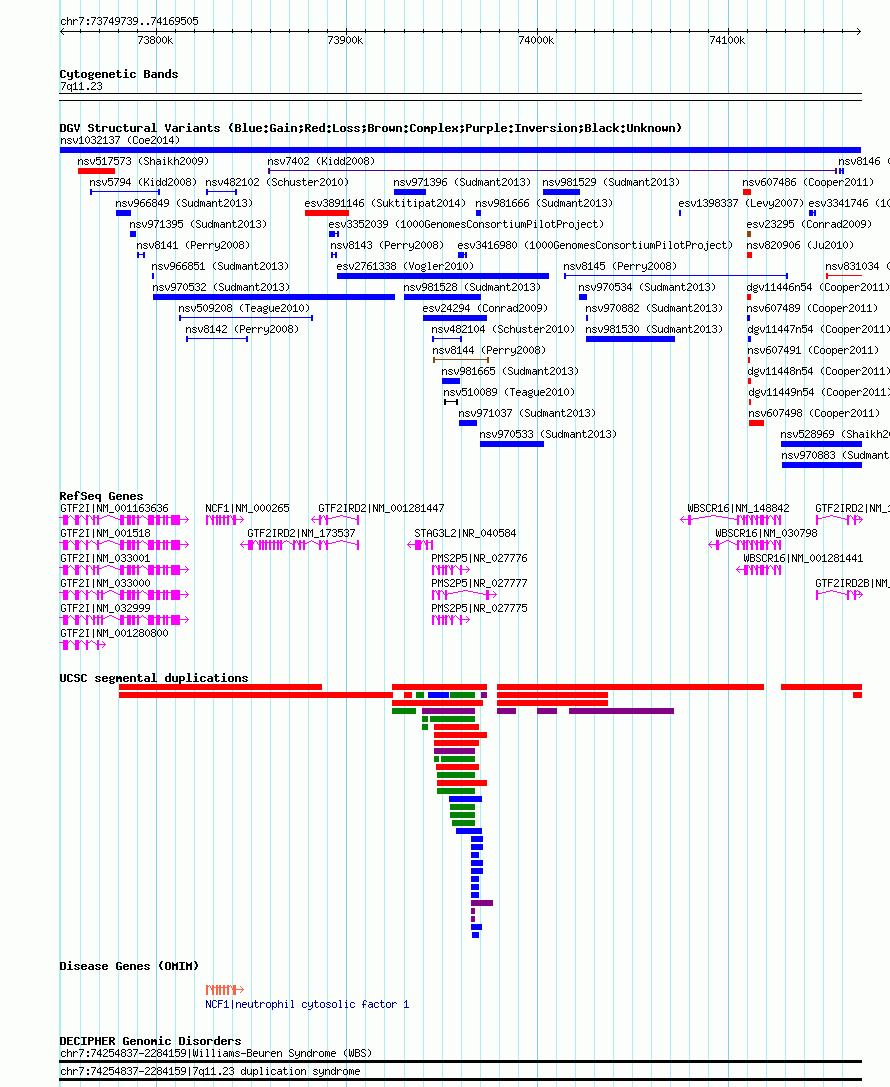Open nsv5794 (Kidd2008) variant
Viewport: 890px width, 1087px height.
[x=143, y=182]
